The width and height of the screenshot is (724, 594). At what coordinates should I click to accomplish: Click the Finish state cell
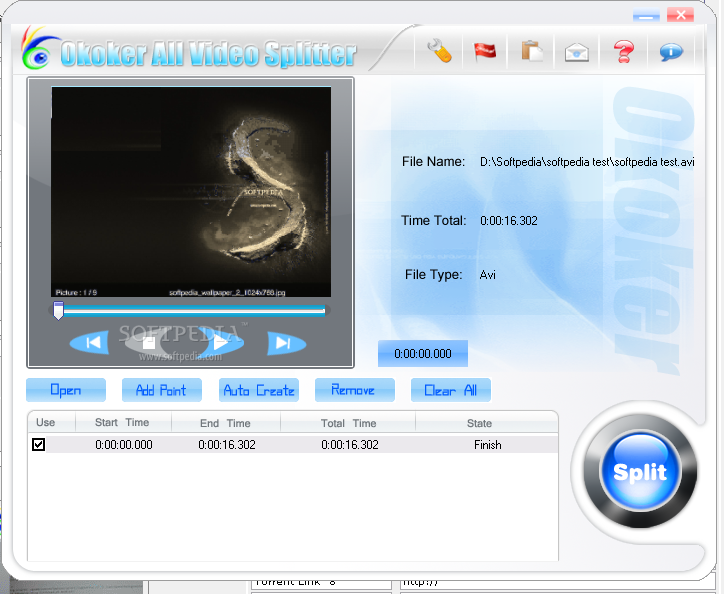pyautogui.click(x=488, y=445)
